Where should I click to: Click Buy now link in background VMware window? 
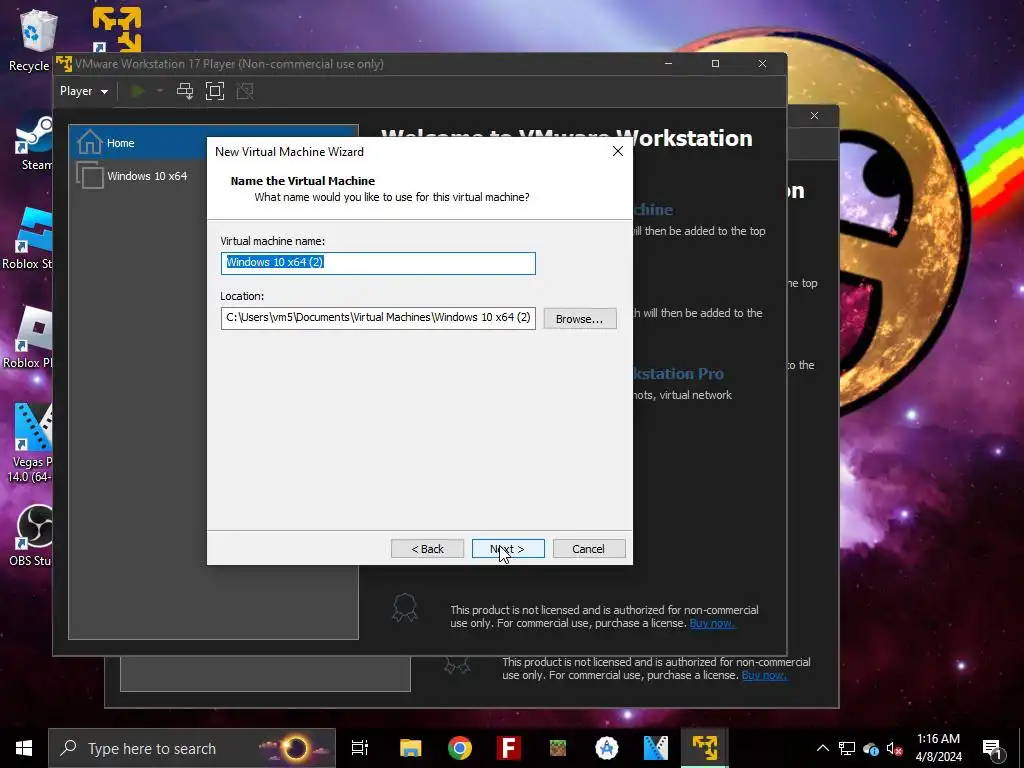coord(763,675)
